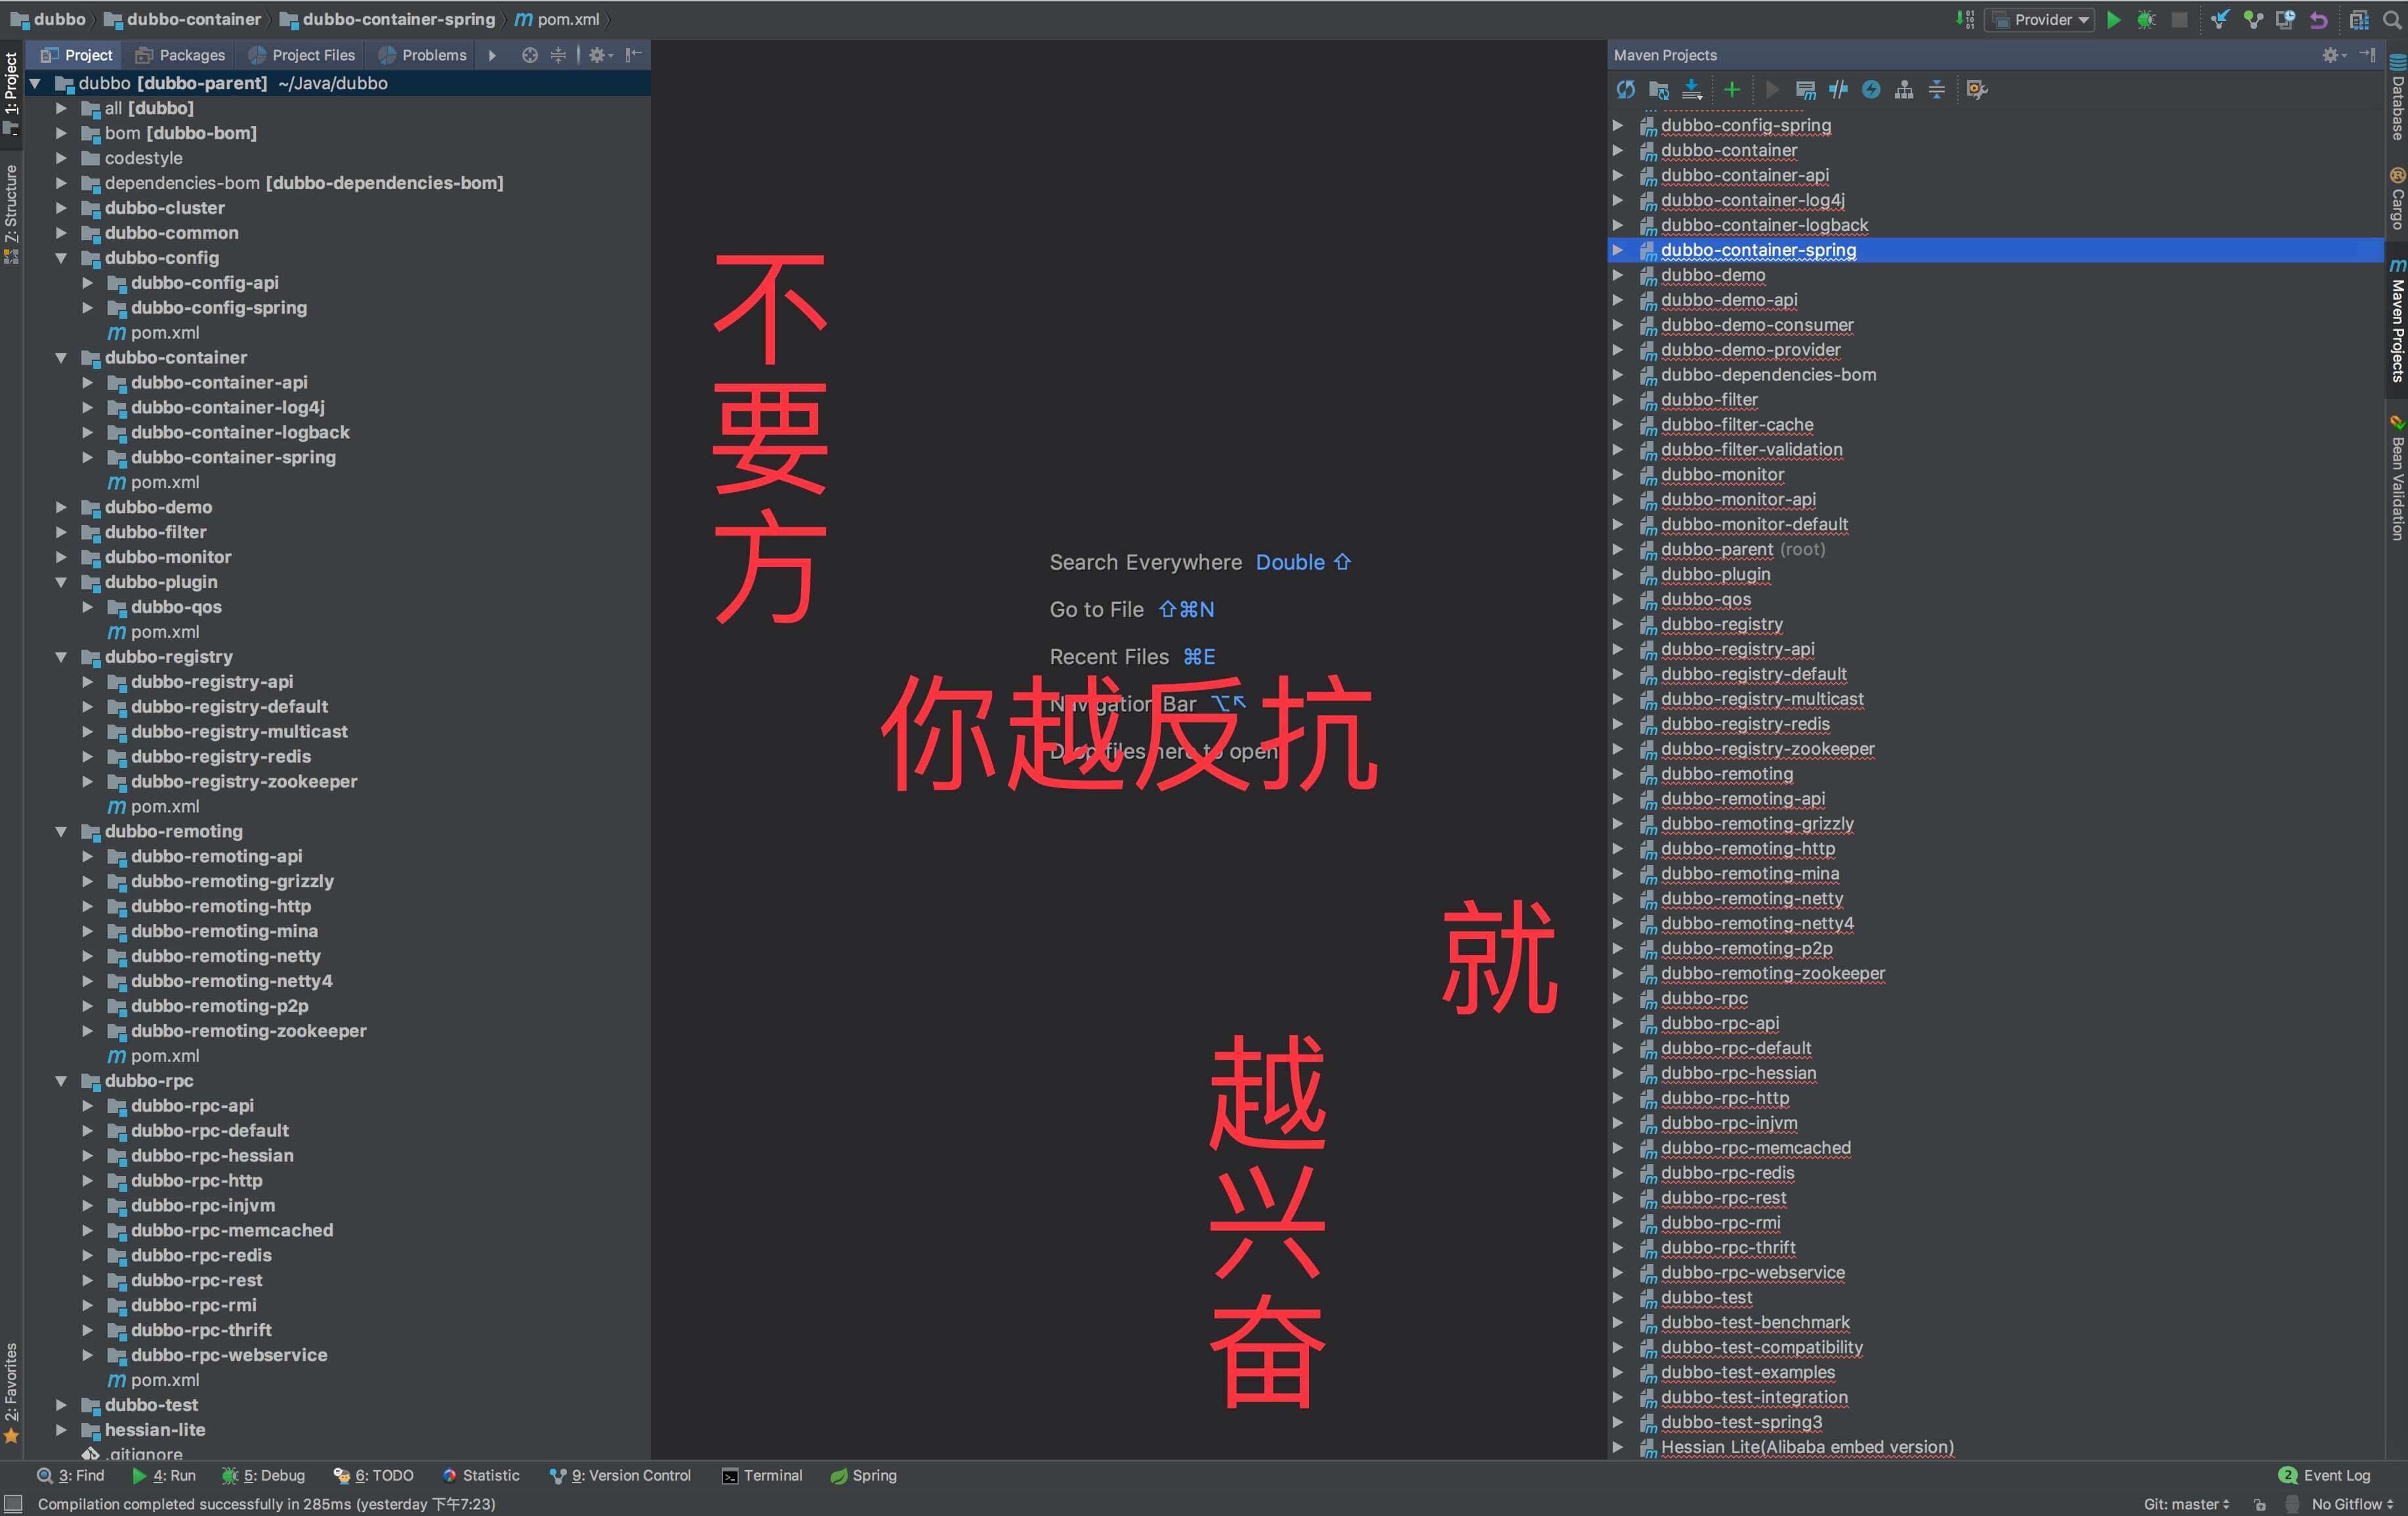Toggle tool window quick access button
This screenshot has height=1516, width=2408.
[x=13, y=1504]
